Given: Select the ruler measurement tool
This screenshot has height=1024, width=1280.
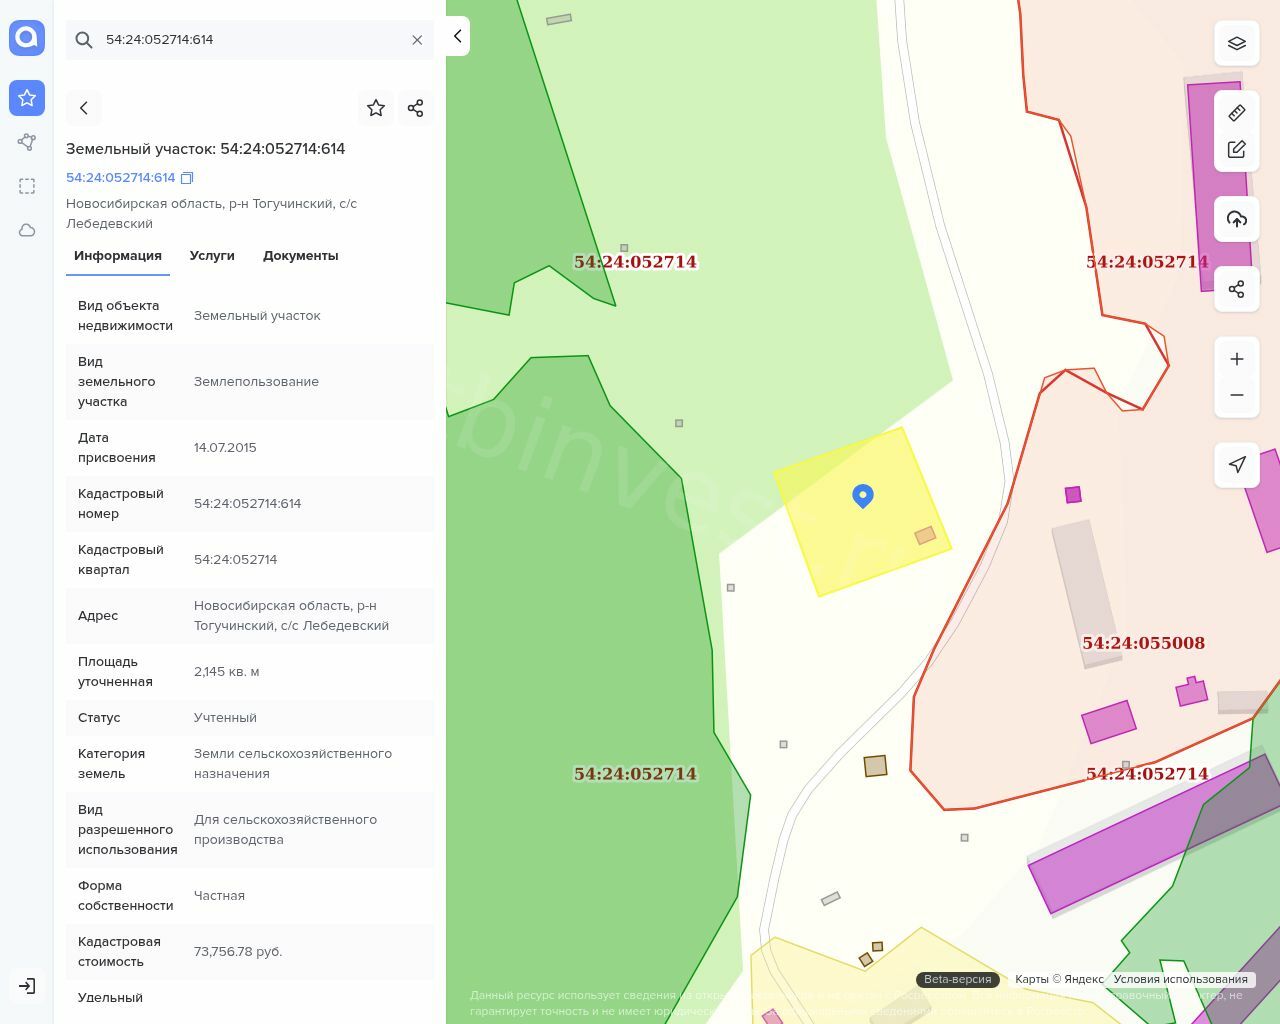Looking at the screenshot, I should (1236, 113).
